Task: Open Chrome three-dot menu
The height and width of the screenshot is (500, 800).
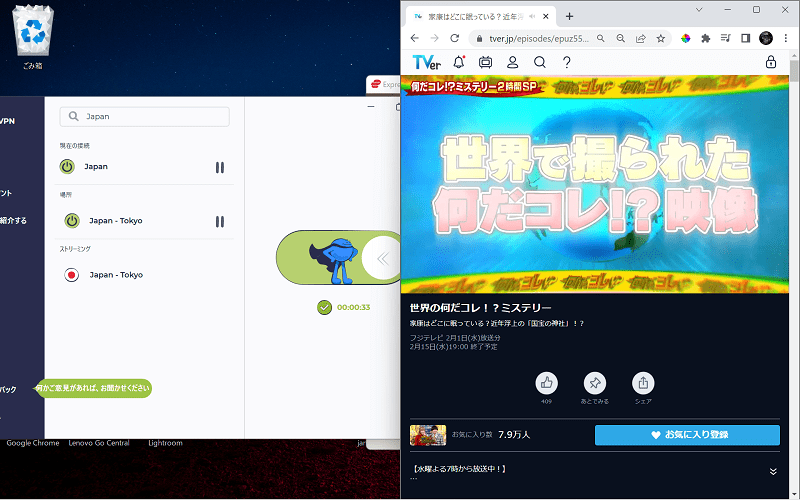Action: pyautogui.click(x=786, y=38)
